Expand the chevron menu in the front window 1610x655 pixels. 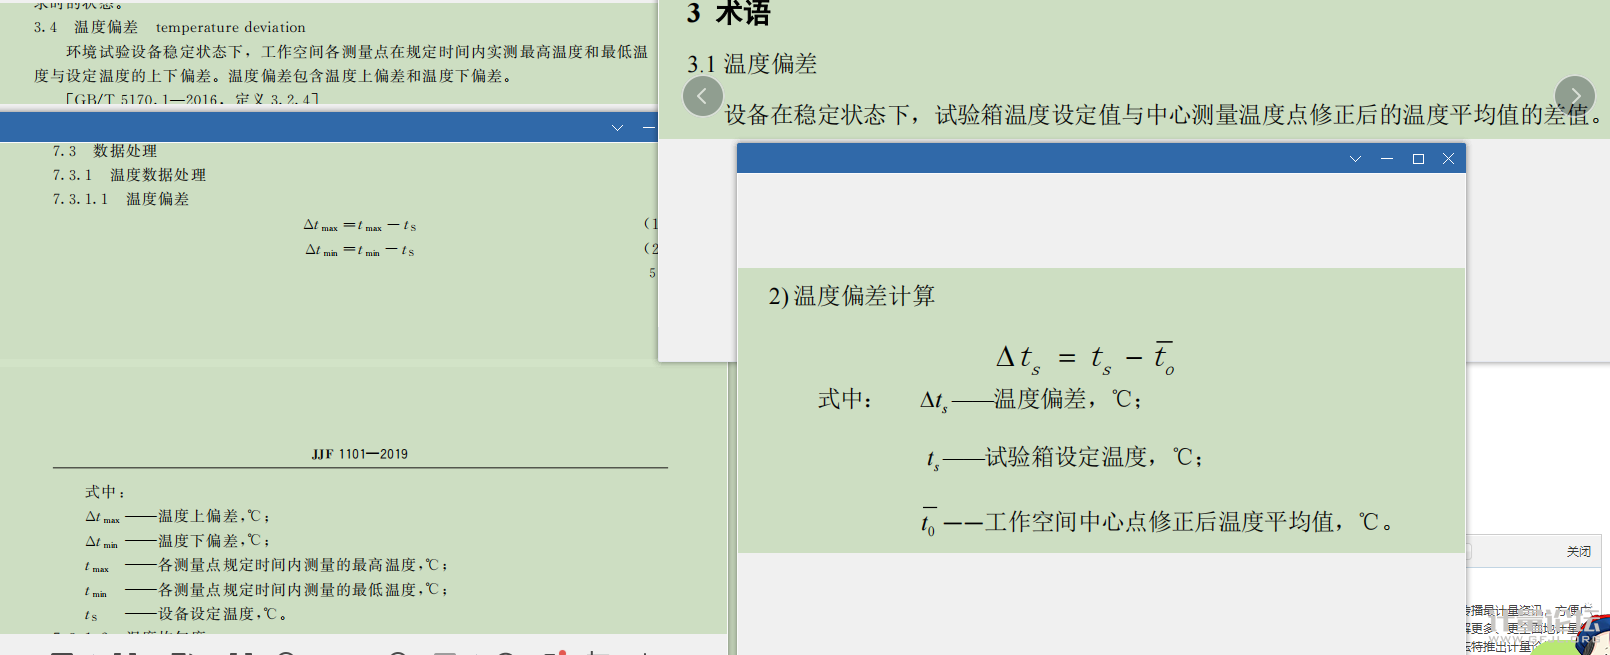1355,159
